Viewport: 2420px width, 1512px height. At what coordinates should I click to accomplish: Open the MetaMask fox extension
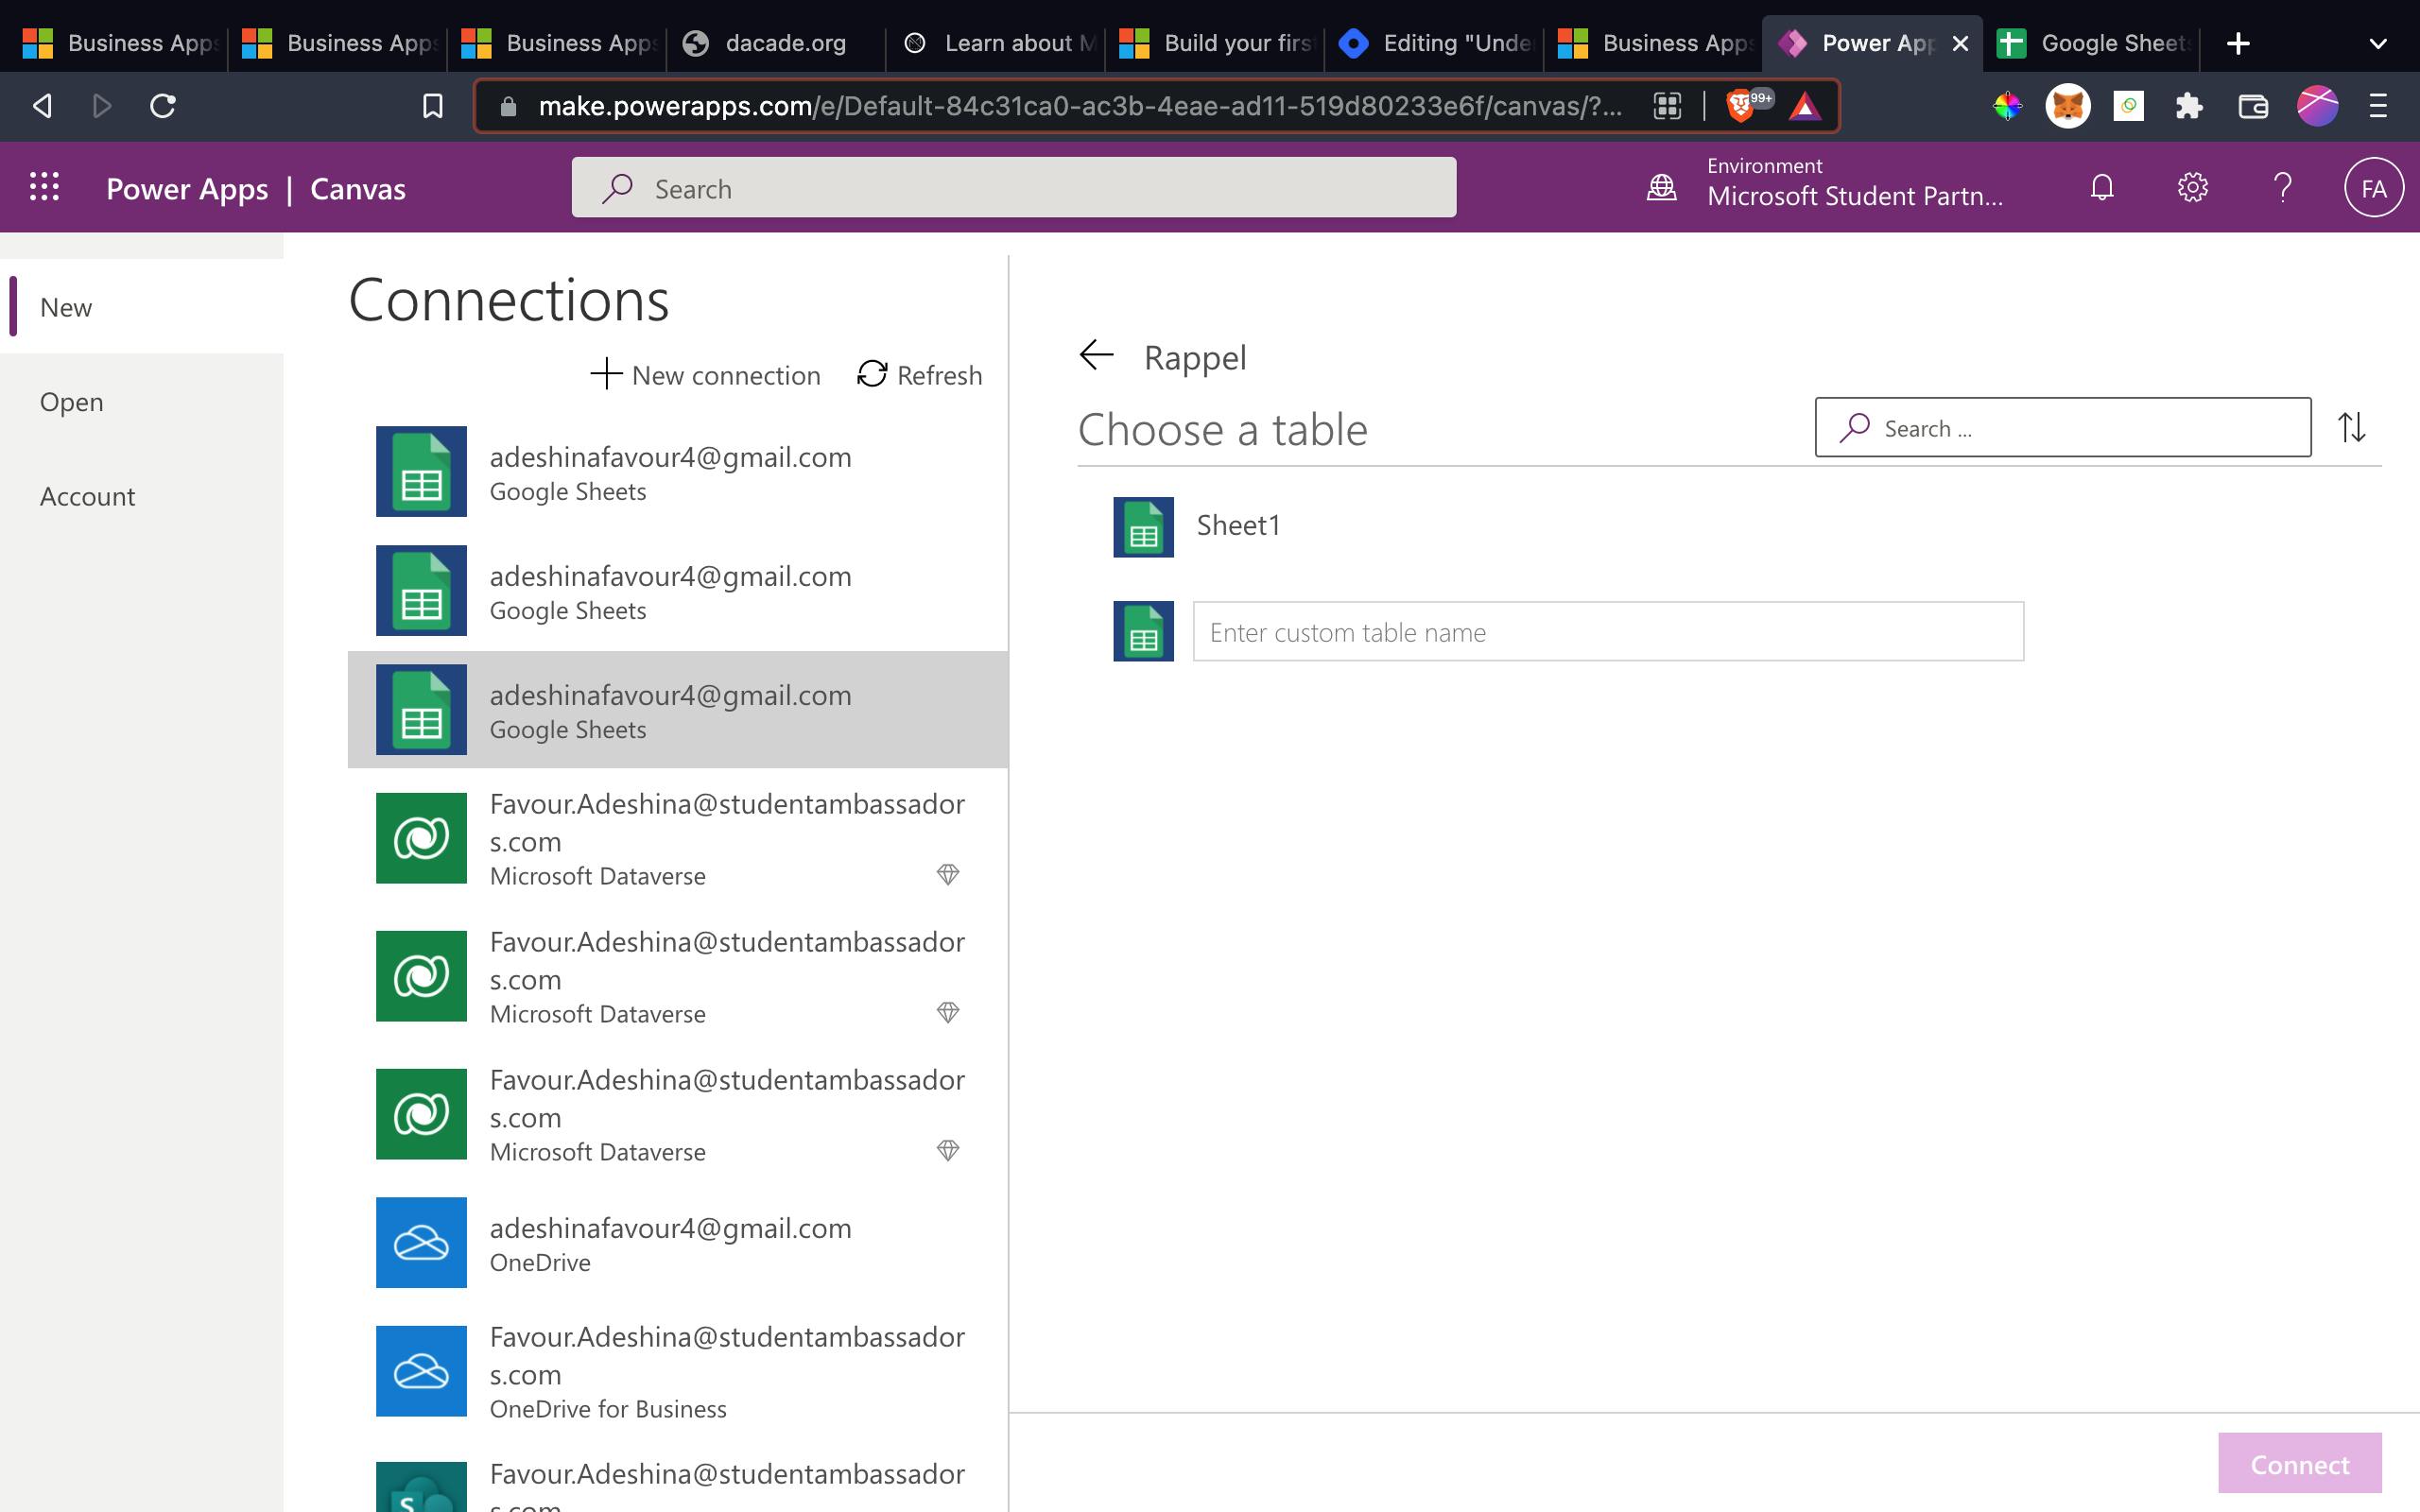pyautogui.click(x=2067, y=105)
